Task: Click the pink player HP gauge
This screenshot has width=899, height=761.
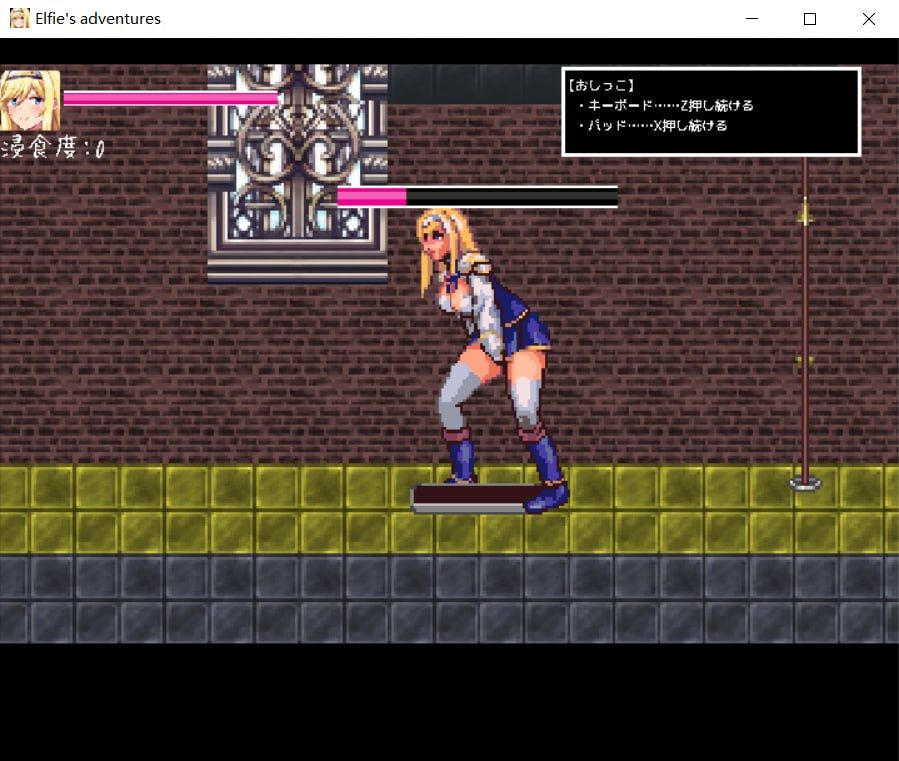Action: click(x=170, y=99)
